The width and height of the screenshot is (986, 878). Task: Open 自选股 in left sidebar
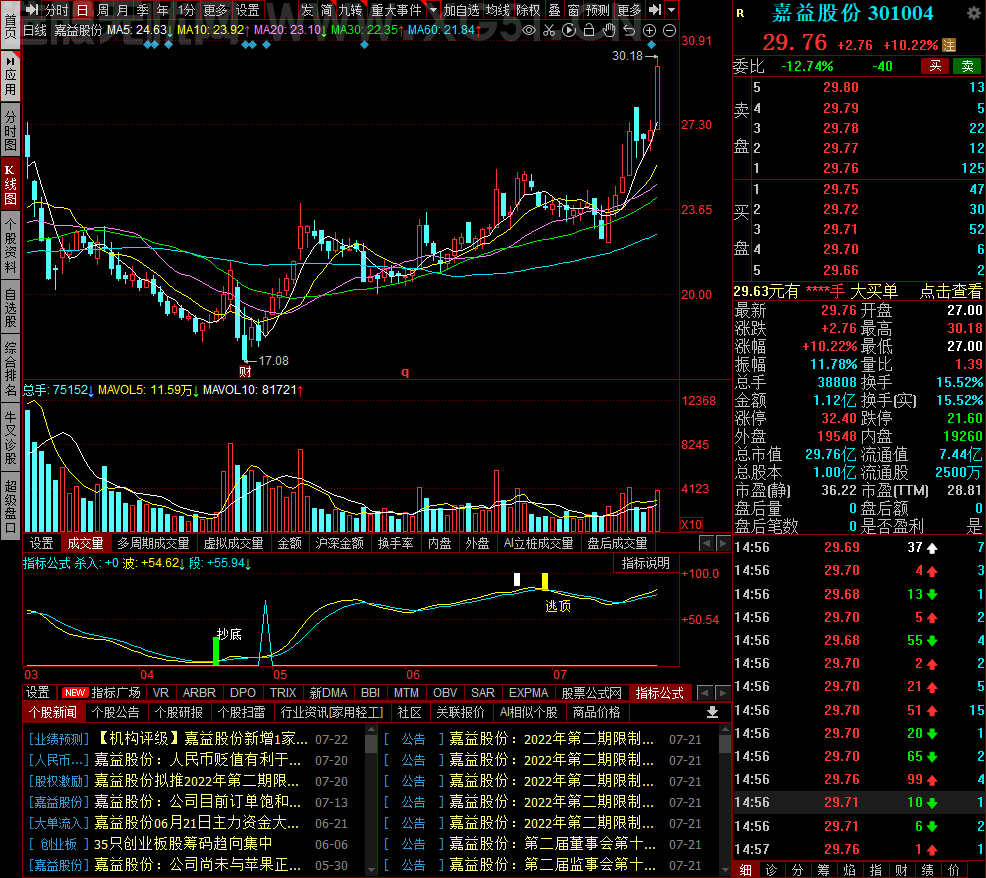(10, 307)
